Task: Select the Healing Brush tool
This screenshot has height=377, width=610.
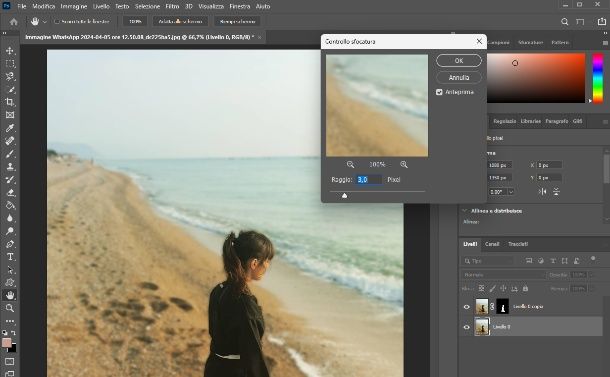Action: [10, 141]
